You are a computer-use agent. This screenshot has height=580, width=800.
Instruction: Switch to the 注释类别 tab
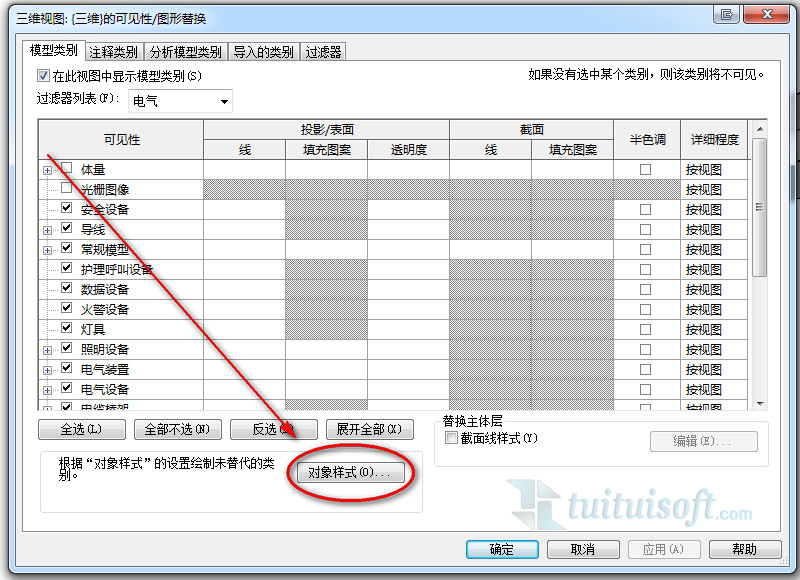(113, 52)
